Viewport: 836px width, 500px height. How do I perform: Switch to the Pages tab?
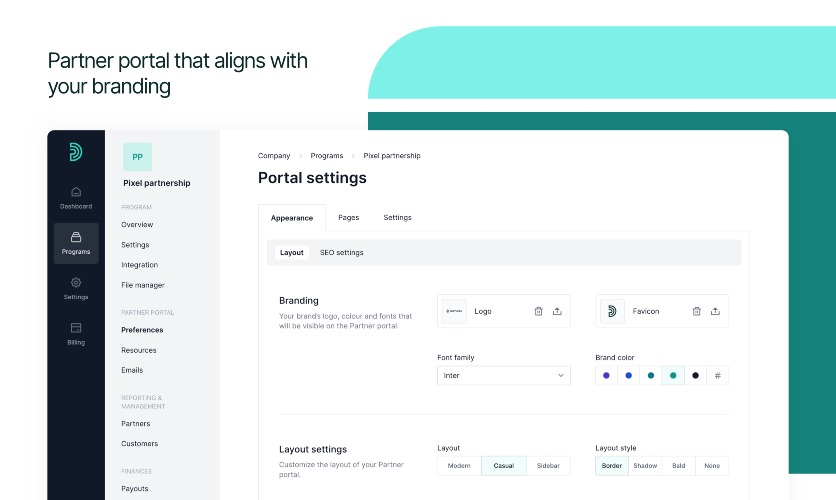[349, 217]
